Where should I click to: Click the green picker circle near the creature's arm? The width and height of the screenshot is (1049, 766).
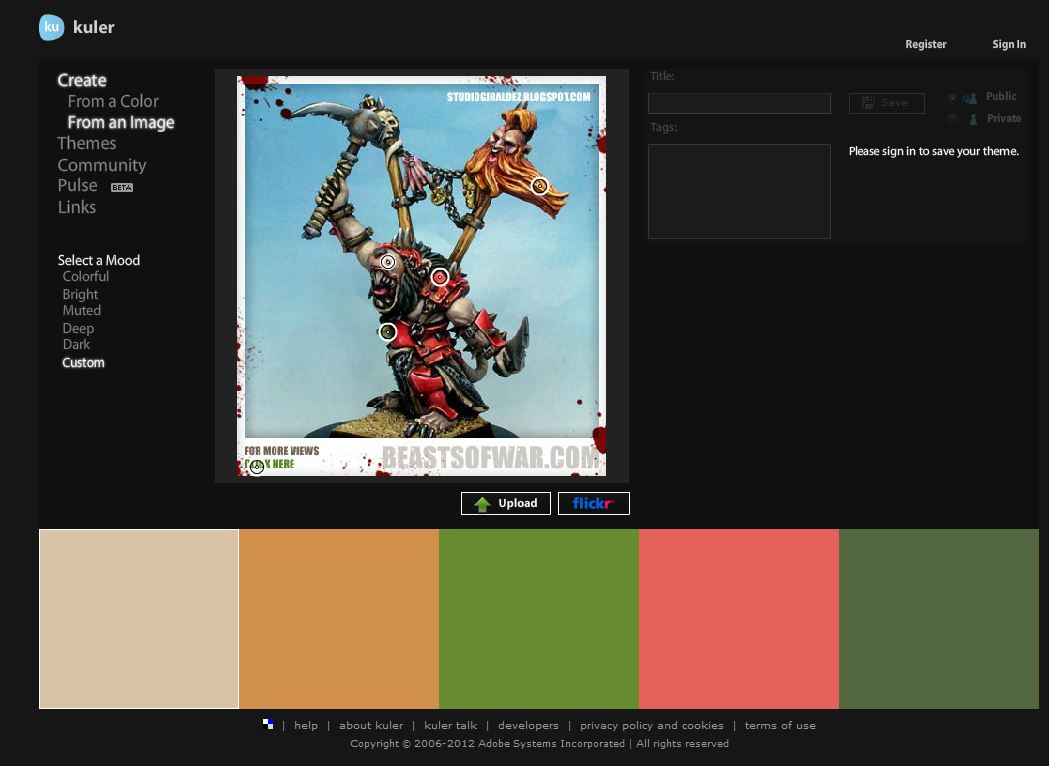point(388,331)
